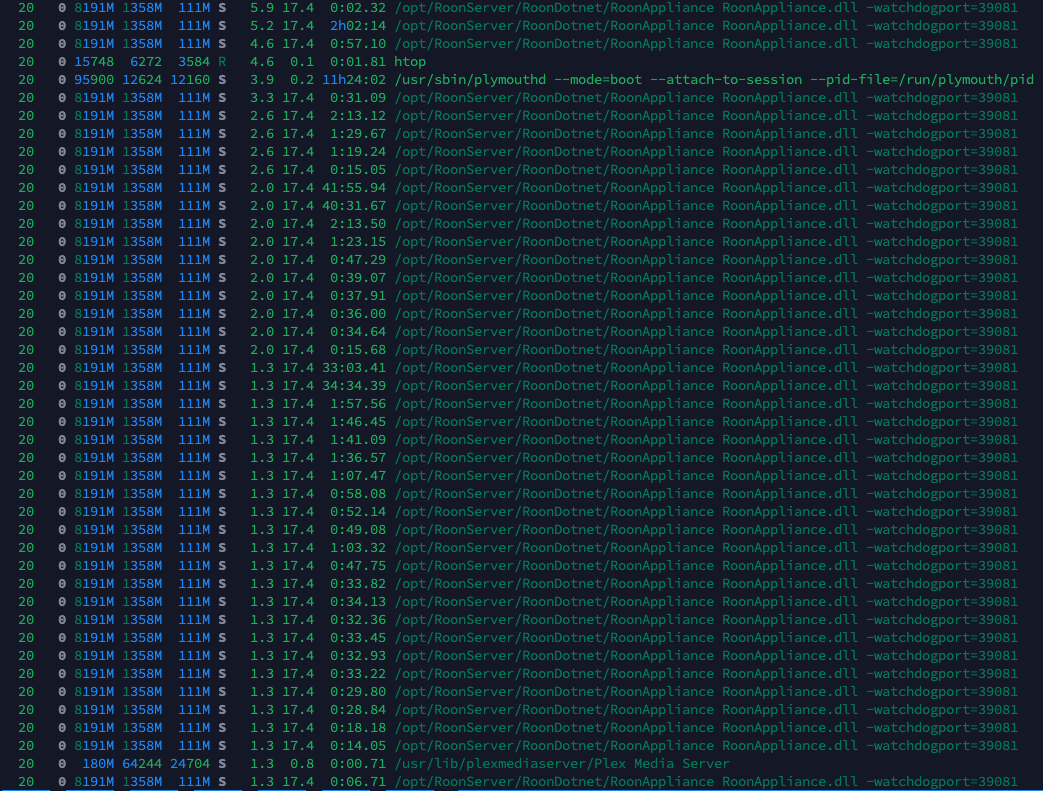Image resolution: width=1043 pixels, height=791 pixels.
Task: Click the time value 1:36.57
Action: click(358, 457)
